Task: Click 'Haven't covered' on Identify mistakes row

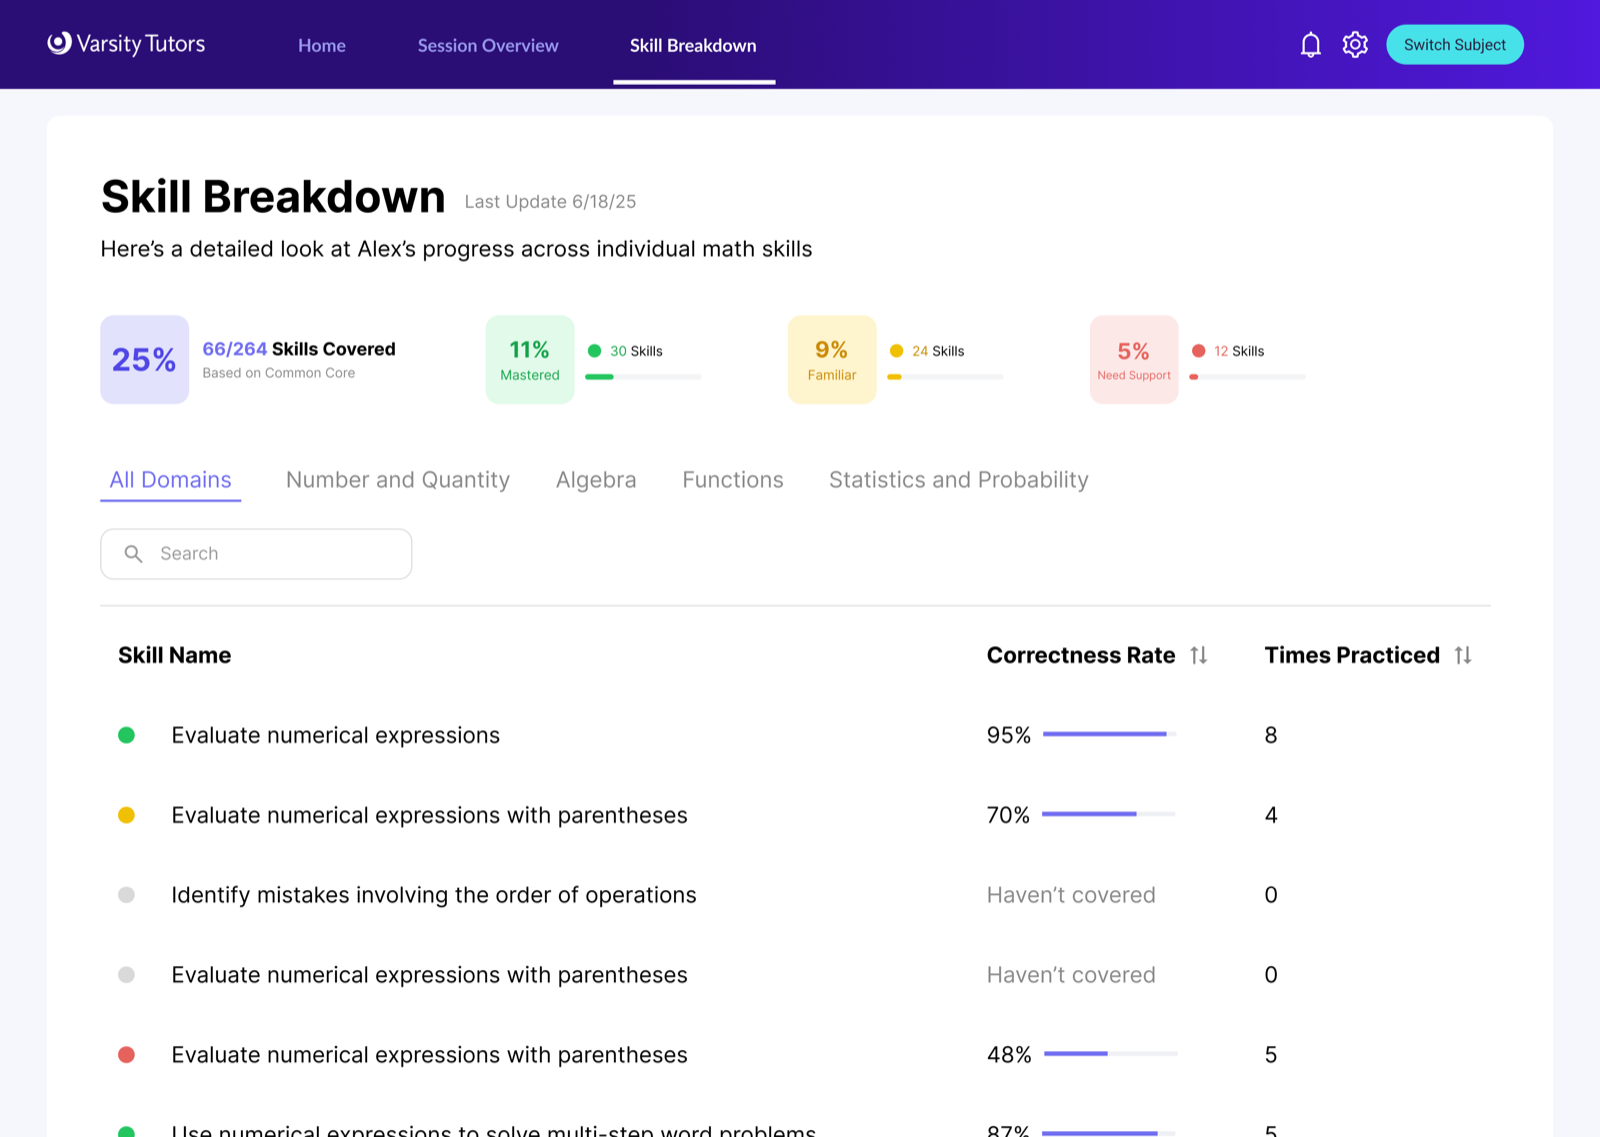Action: coord(1071,895)
